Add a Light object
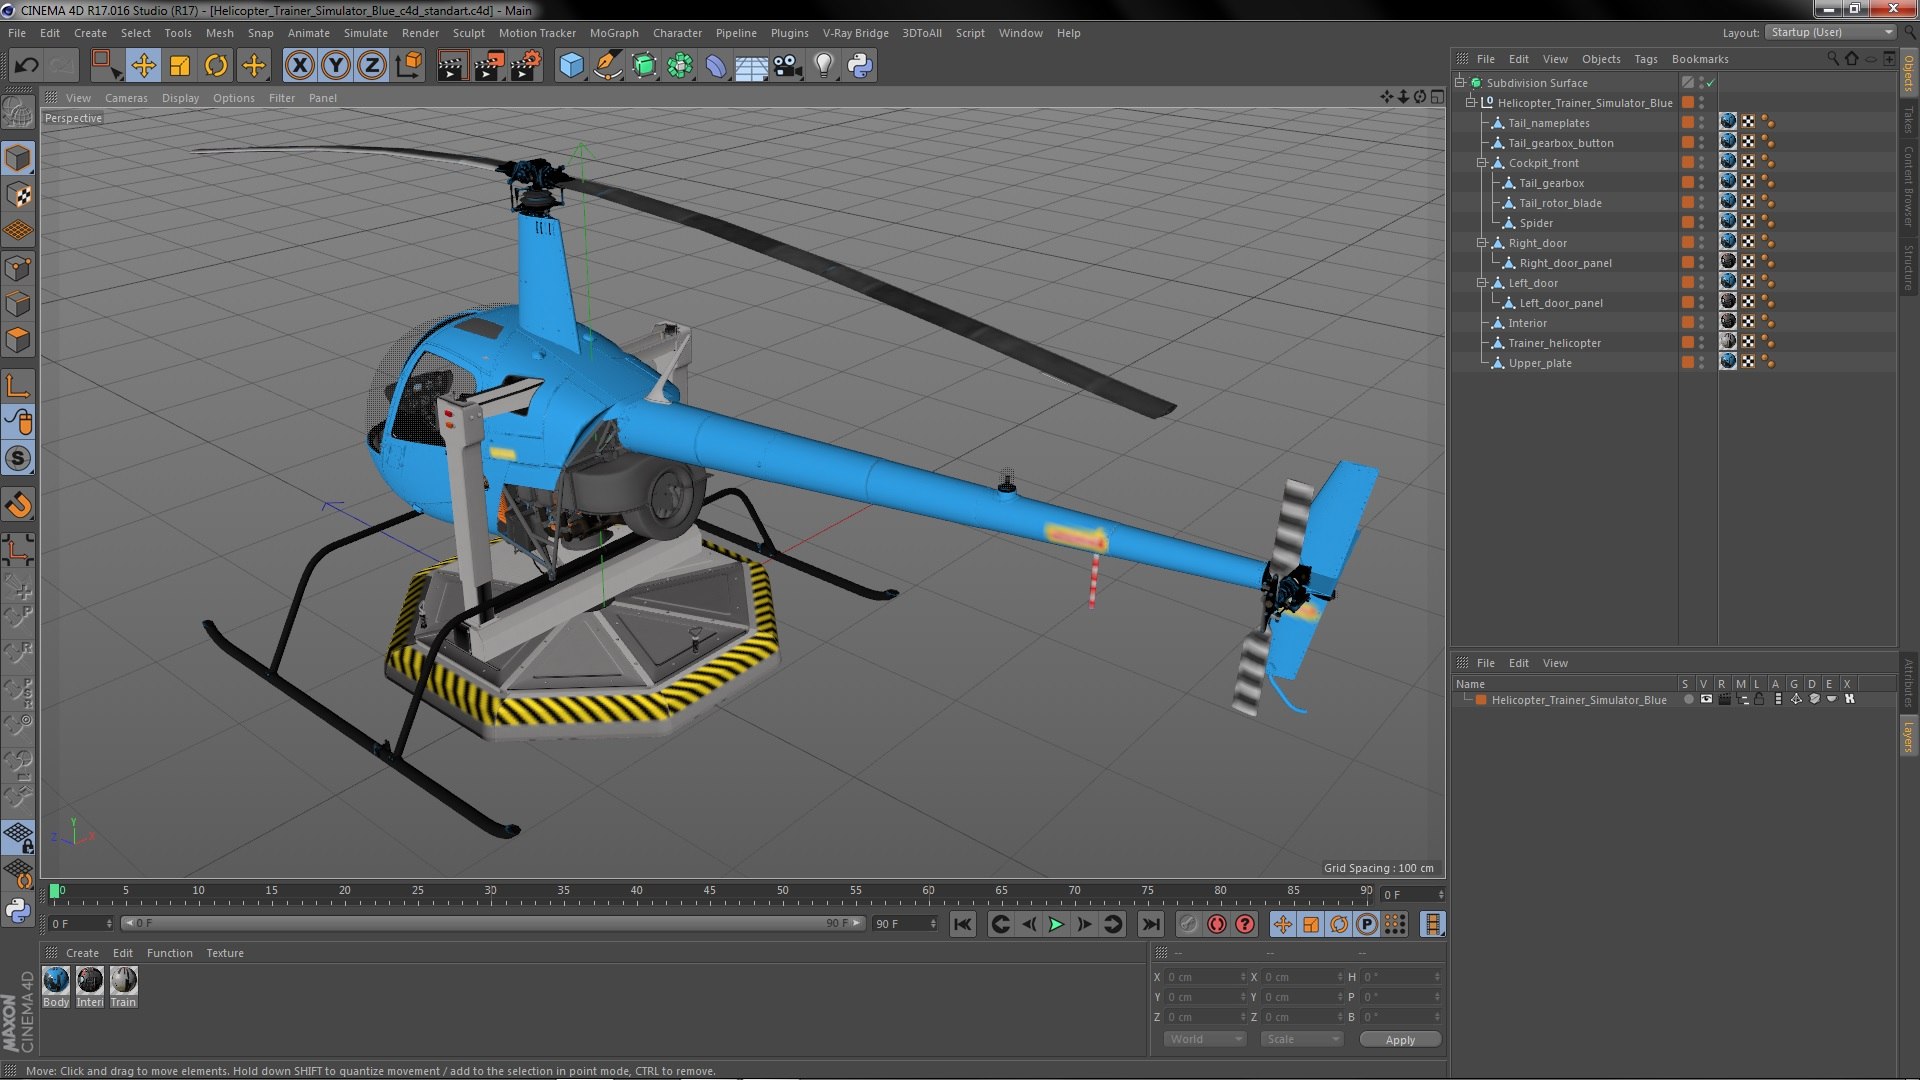1920x1080 pixels. coord(823,66)
